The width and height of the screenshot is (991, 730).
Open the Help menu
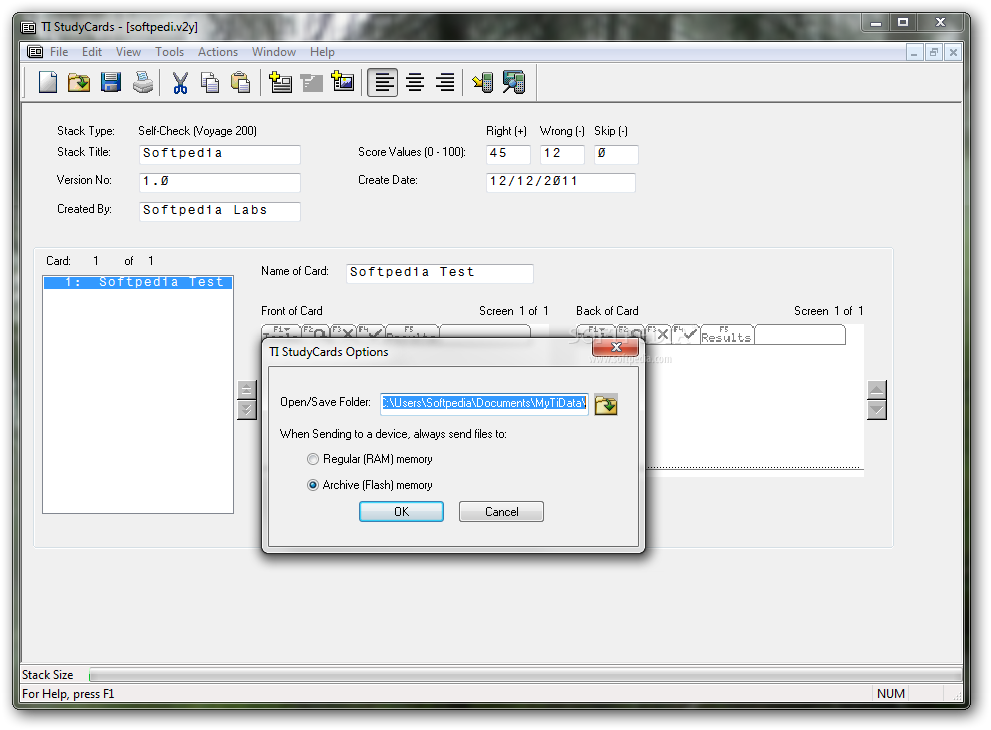(x=322, y=52)
